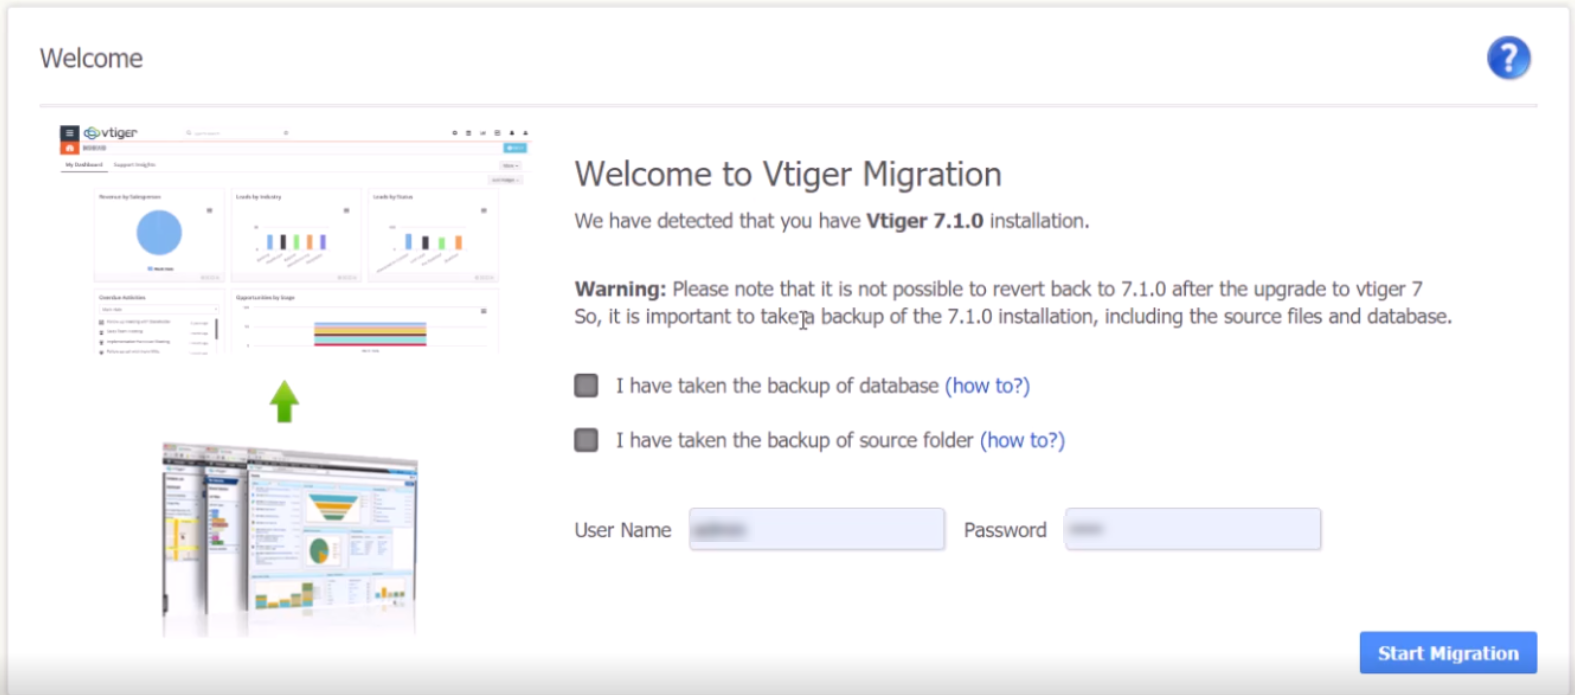
Task: Click 'I have taken the backup of database' text
Action: pos(777,386)
